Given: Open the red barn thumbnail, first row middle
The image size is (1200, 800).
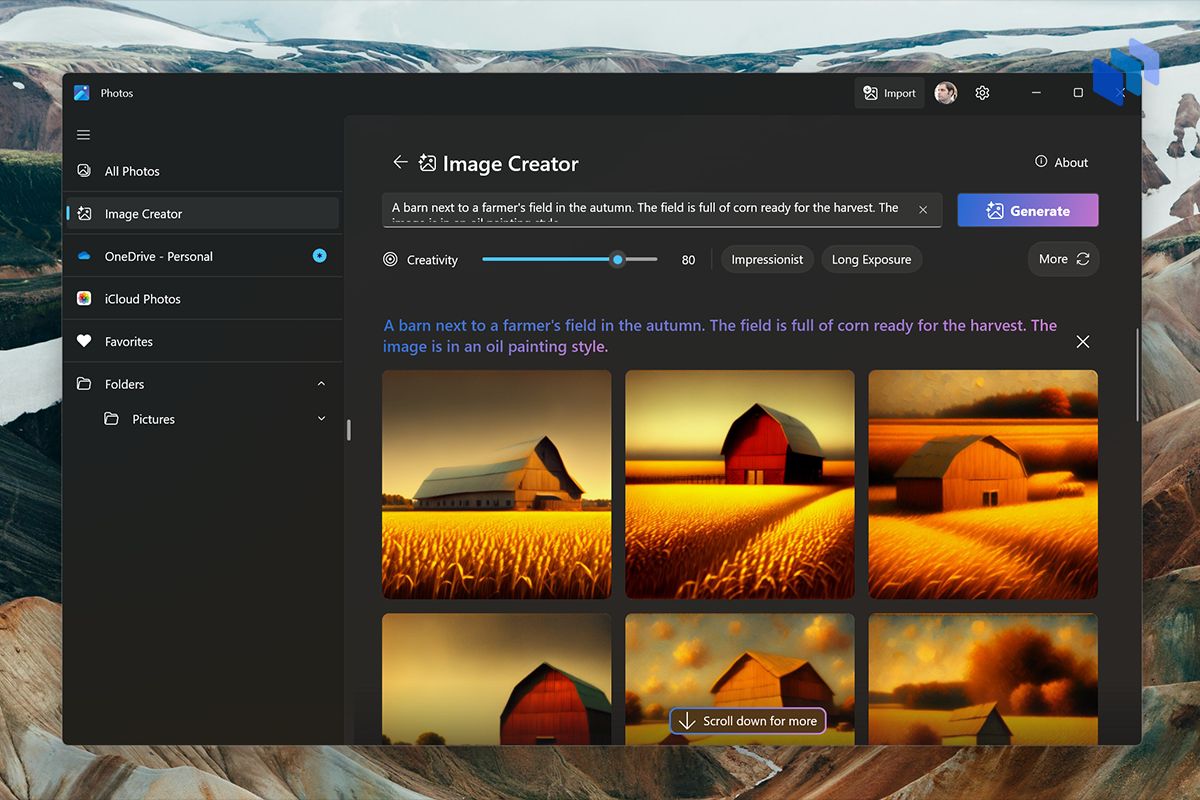Looking at the screenshot, I should click(740, 485).
